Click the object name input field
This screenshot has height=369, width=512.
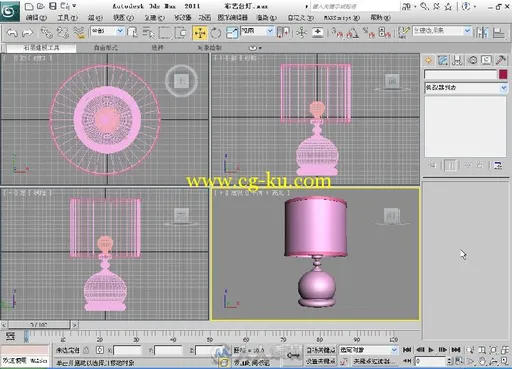(x=460, y=74)
